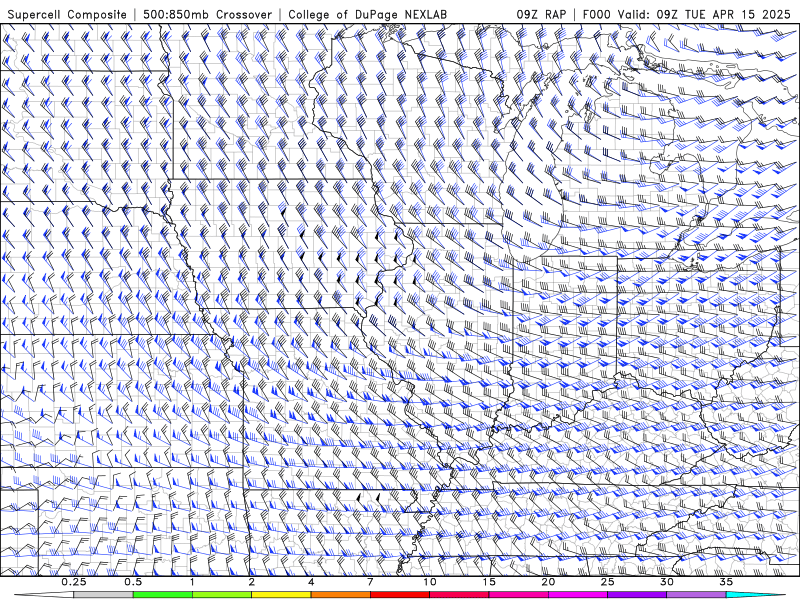
Task: Click the legend value 25
Action: (608, 582)
